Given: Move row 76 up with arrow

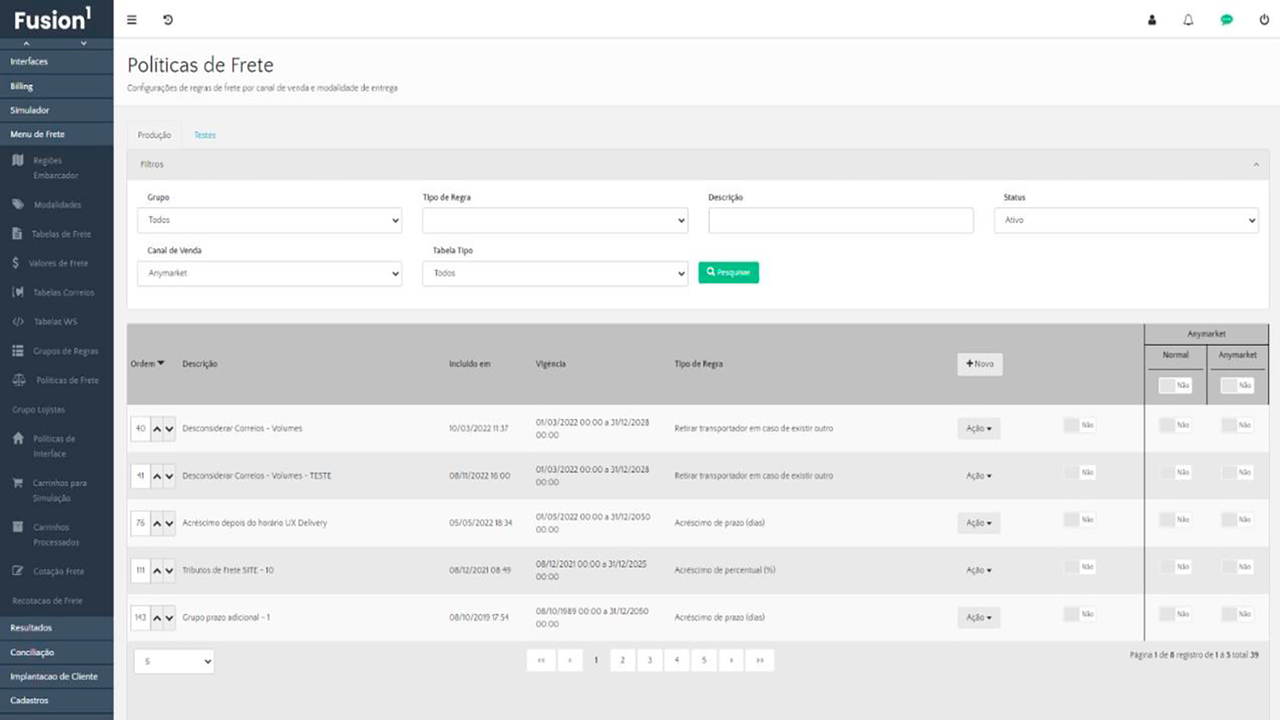Looking at the screenshot, I should tap(157, 523).
